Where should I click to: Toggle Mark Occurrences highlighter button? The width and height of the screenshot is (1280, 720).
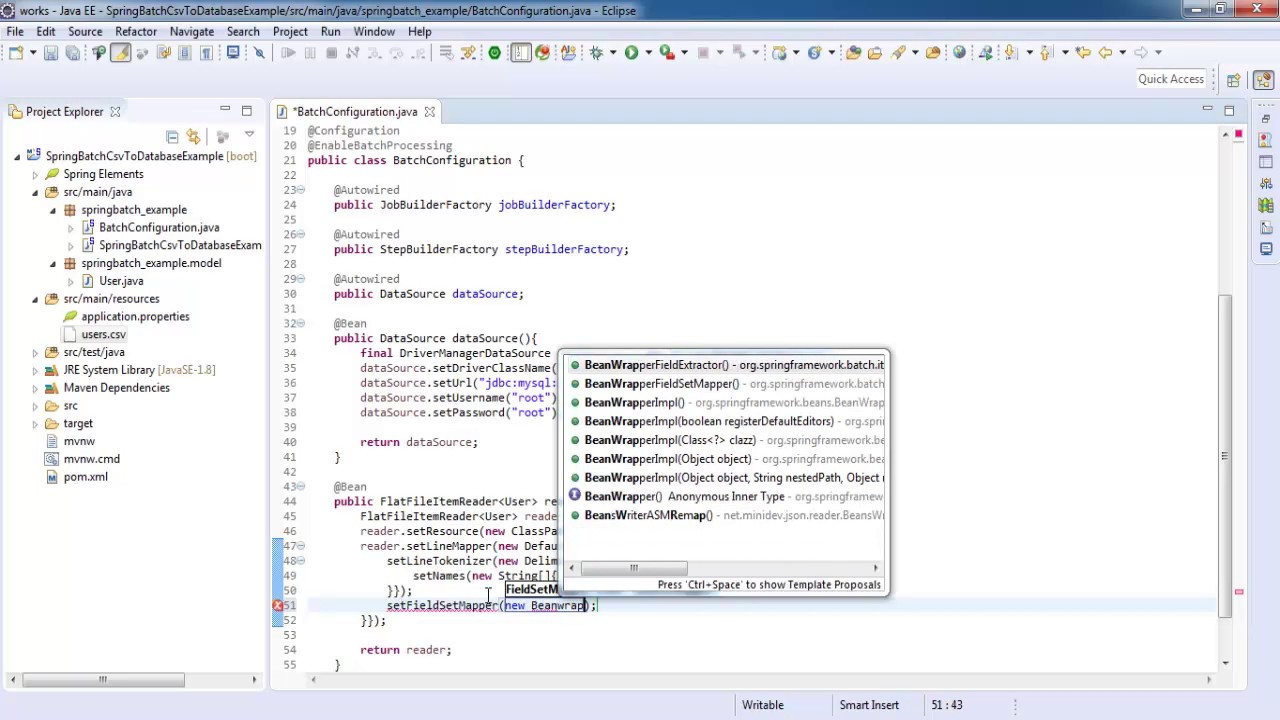120,52
